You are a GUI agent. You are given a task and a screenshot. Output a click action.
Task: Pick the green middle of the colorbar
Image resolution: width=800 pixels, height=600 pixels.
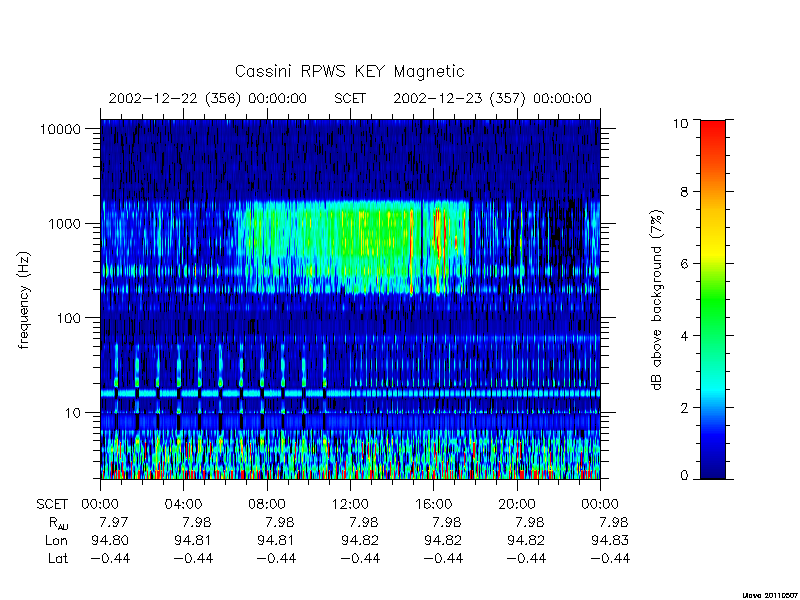pos(713,299)
